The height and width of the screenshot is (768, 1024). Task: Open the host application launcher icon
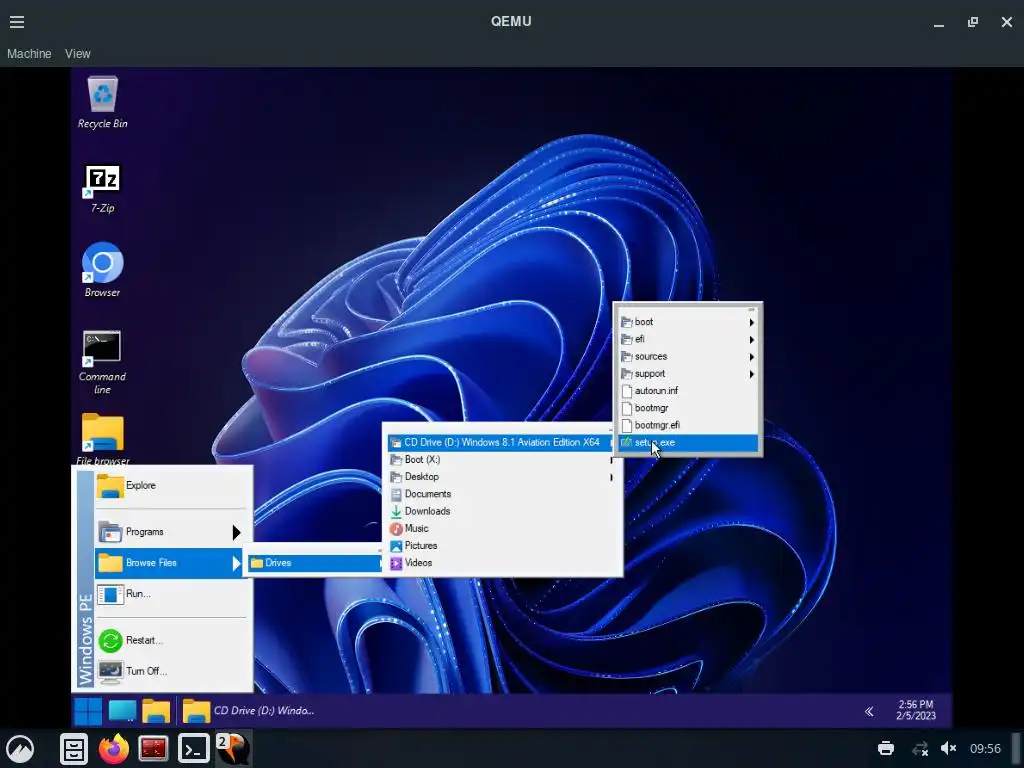(x=20, y=748)
